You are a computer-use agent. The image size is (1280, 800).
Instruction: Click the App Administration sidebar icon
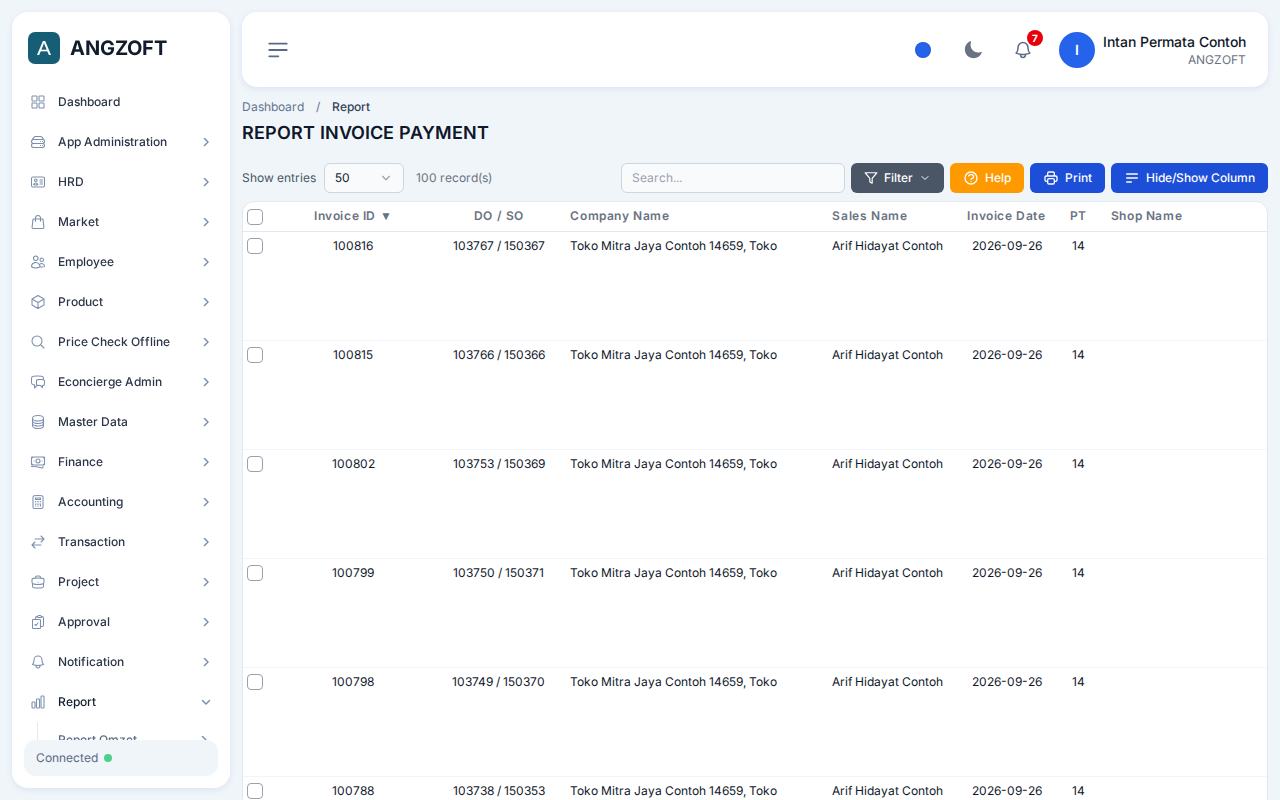38,142
